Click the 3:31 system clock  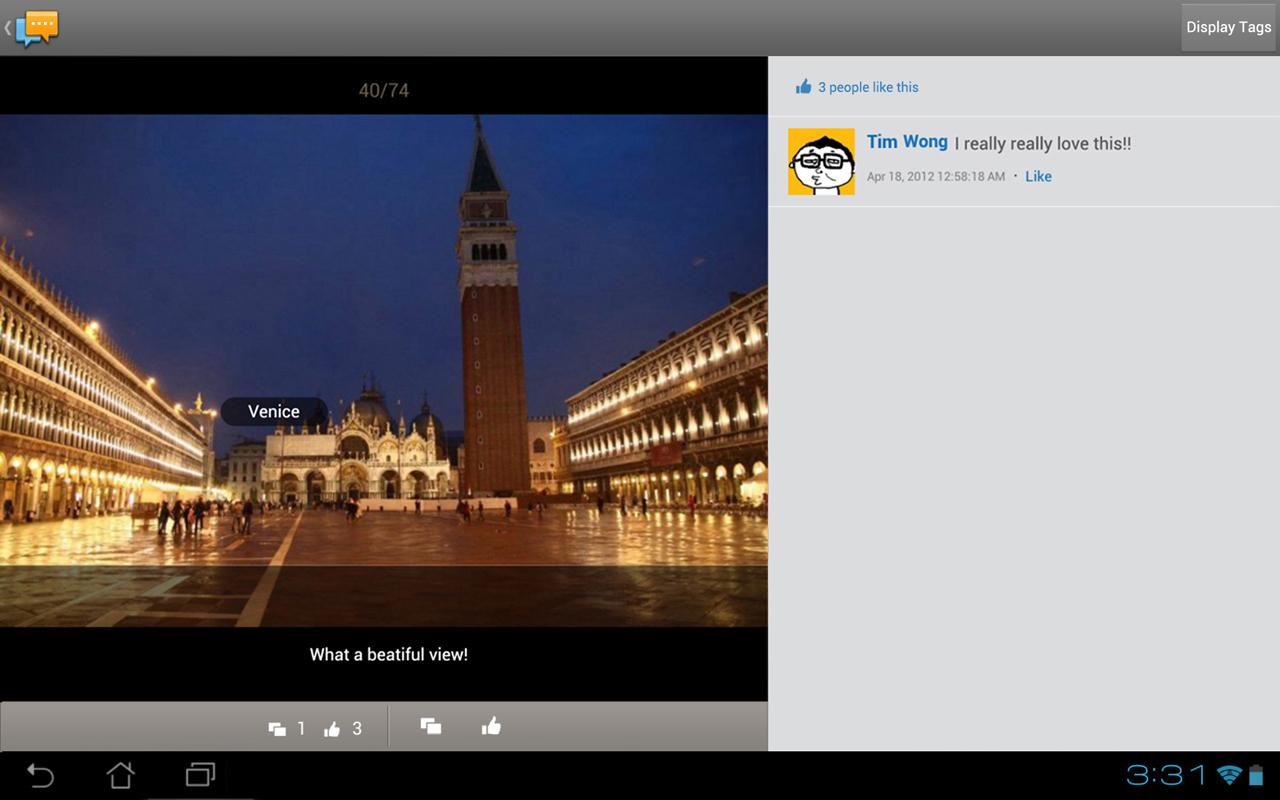tap(1167, 775)
